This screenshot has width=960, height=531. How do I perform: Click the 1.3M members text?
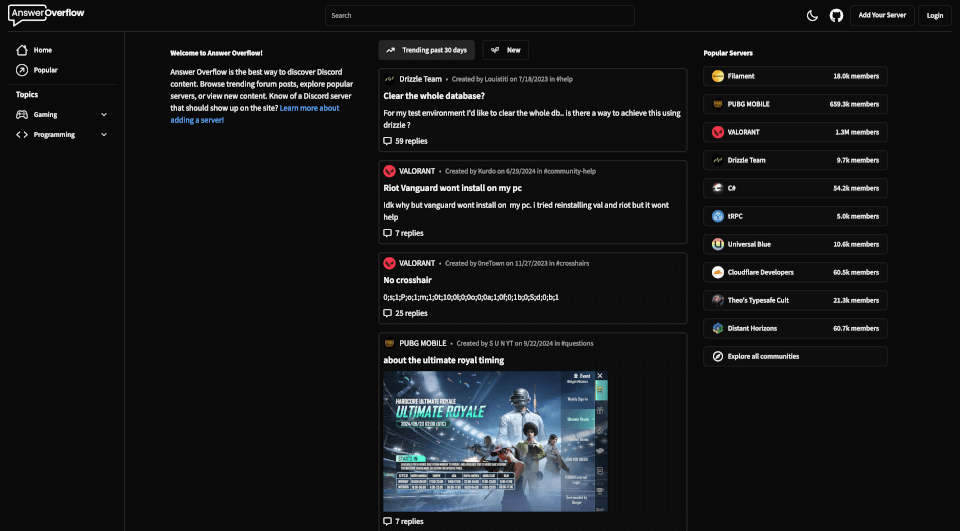[x=857, y=132]
